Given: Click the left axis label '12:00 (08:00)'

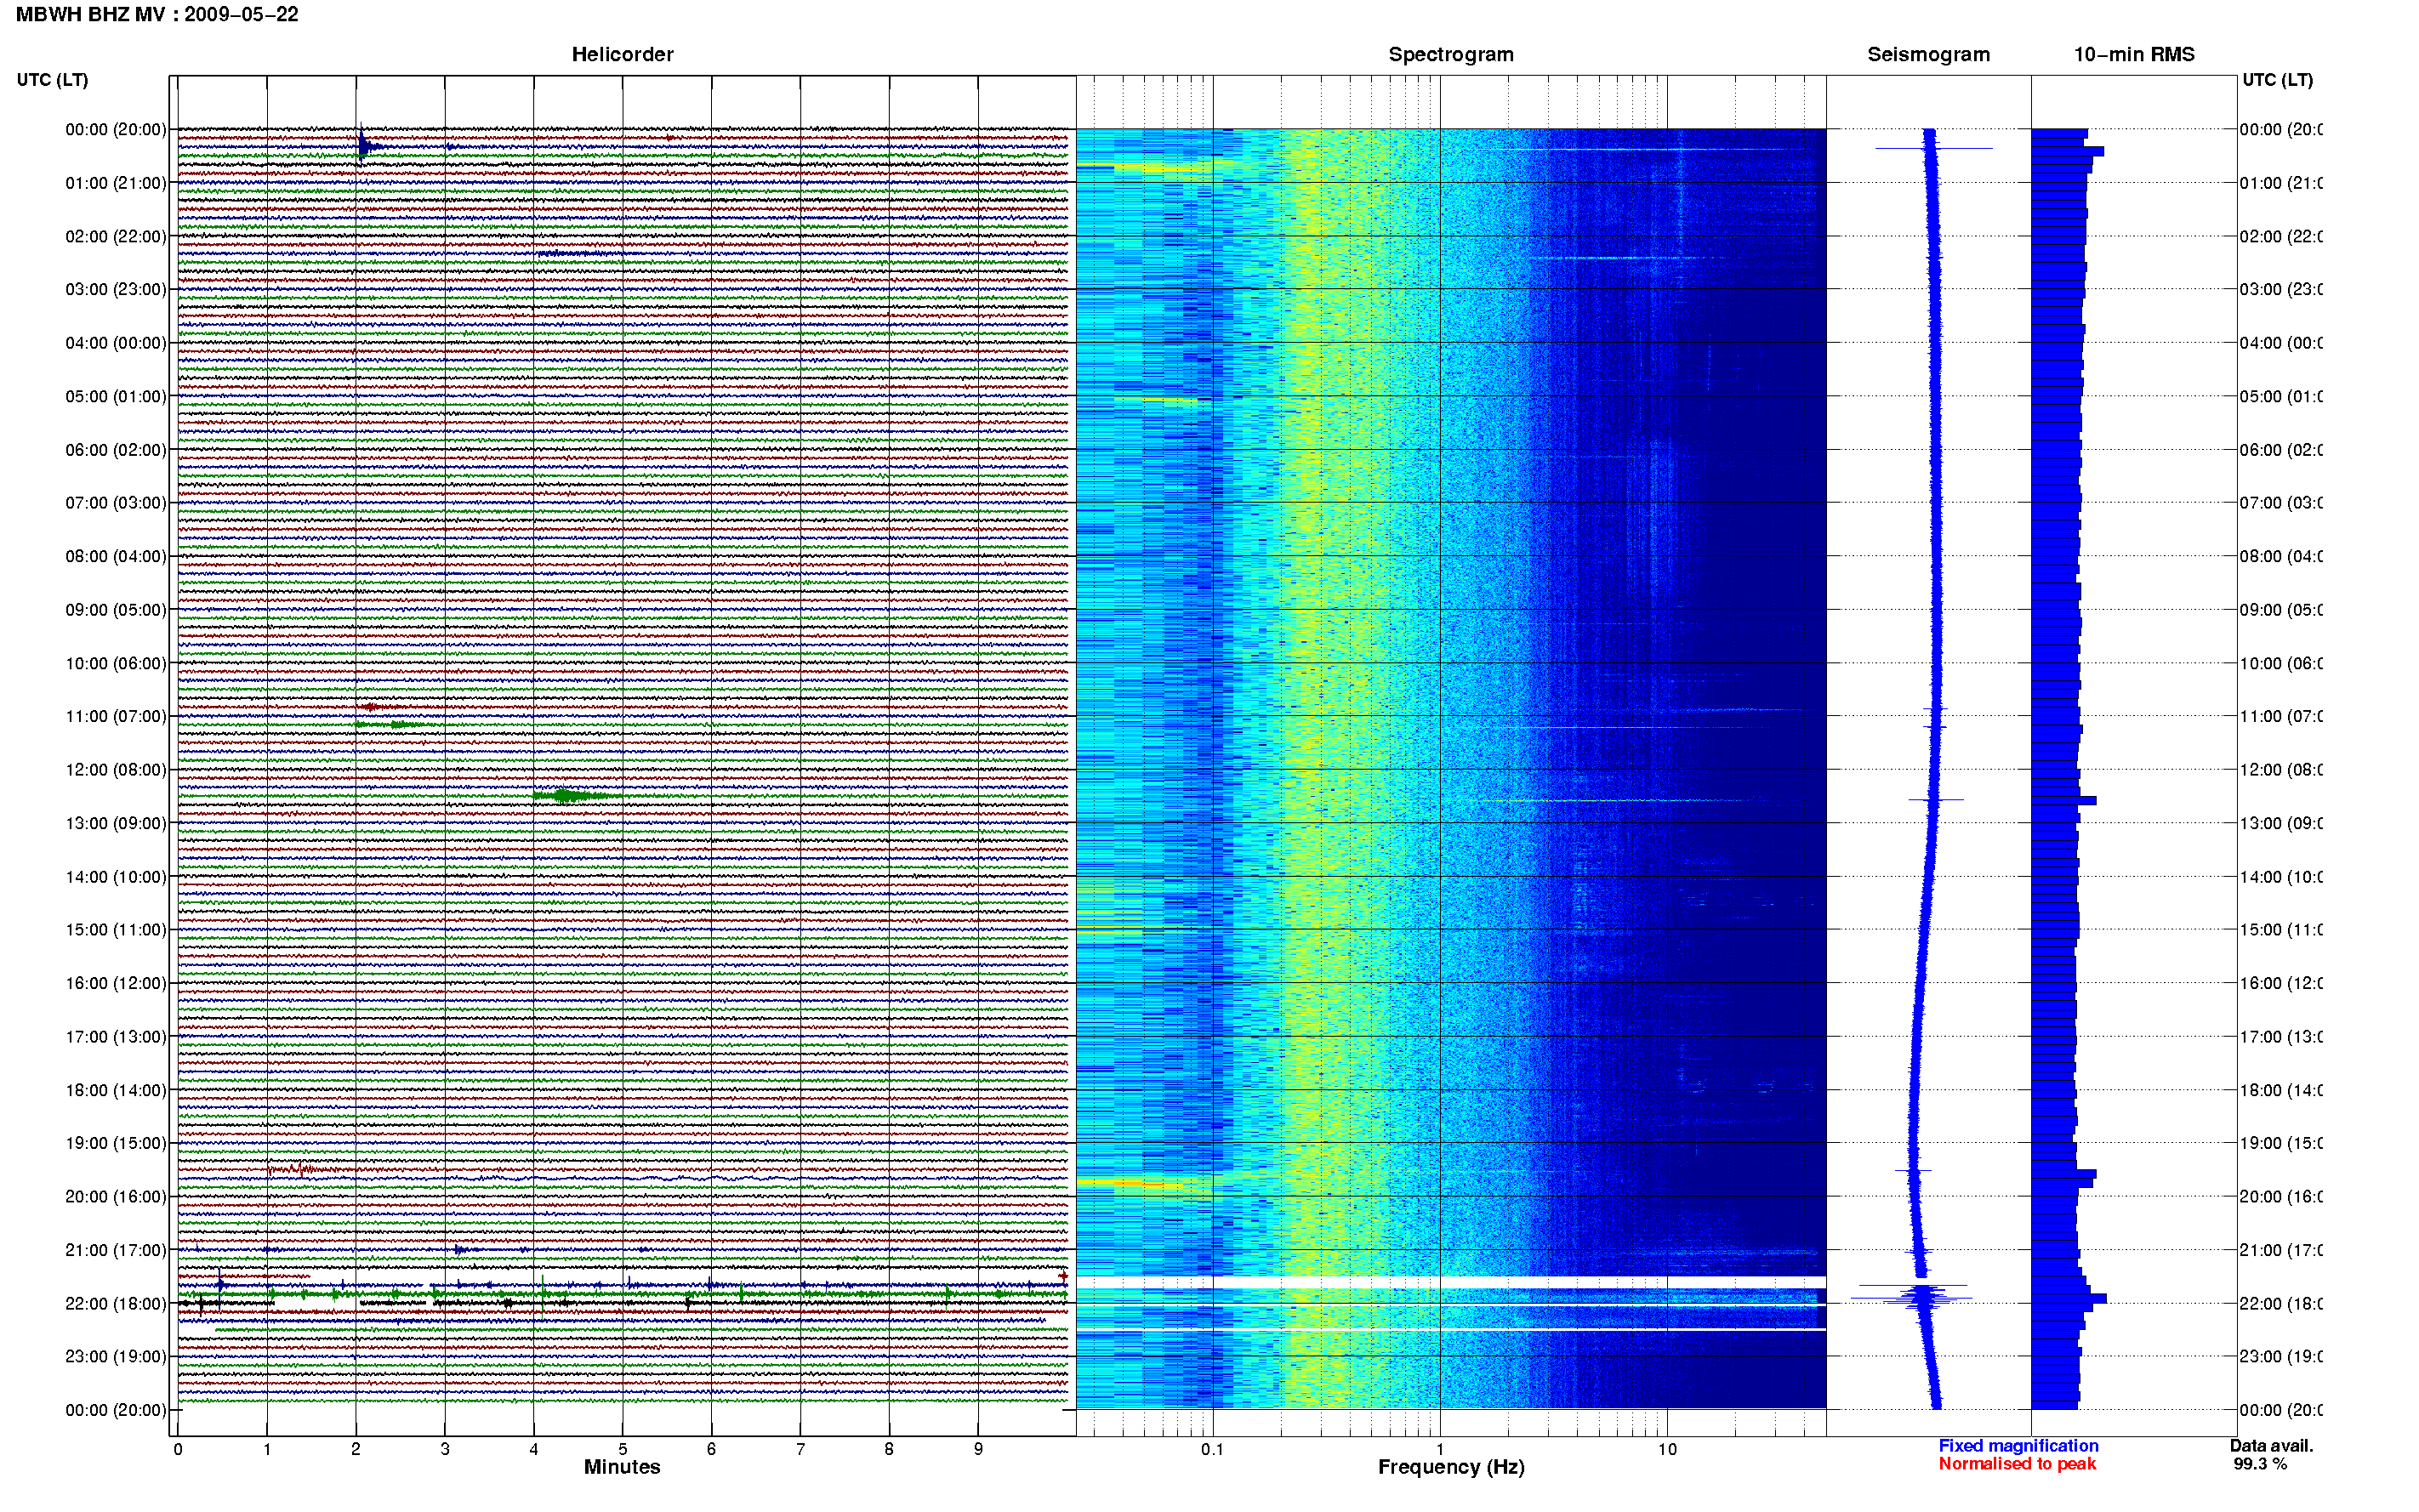Looking at the screenshot, I should pos(116,769).
